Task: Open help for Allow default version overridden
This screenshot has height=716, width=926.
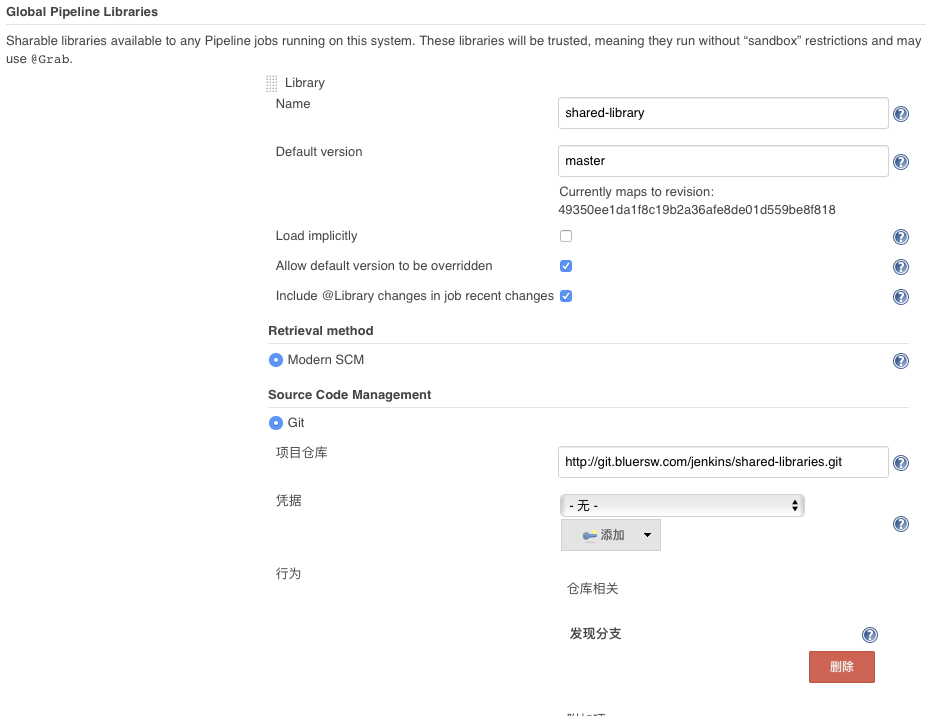Action: tap(901, 267)
